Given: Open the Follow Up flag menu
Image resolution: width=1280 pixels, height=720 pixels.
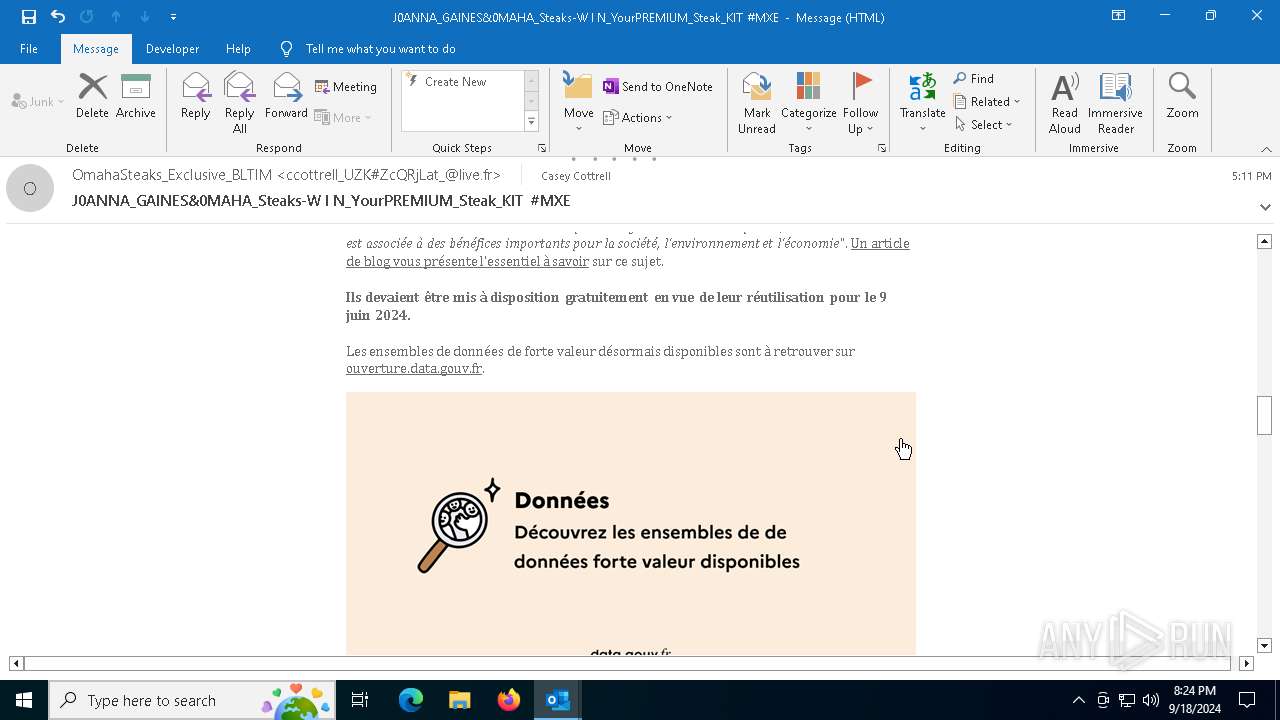Looking at the screenshot, I should click(860, 102).
